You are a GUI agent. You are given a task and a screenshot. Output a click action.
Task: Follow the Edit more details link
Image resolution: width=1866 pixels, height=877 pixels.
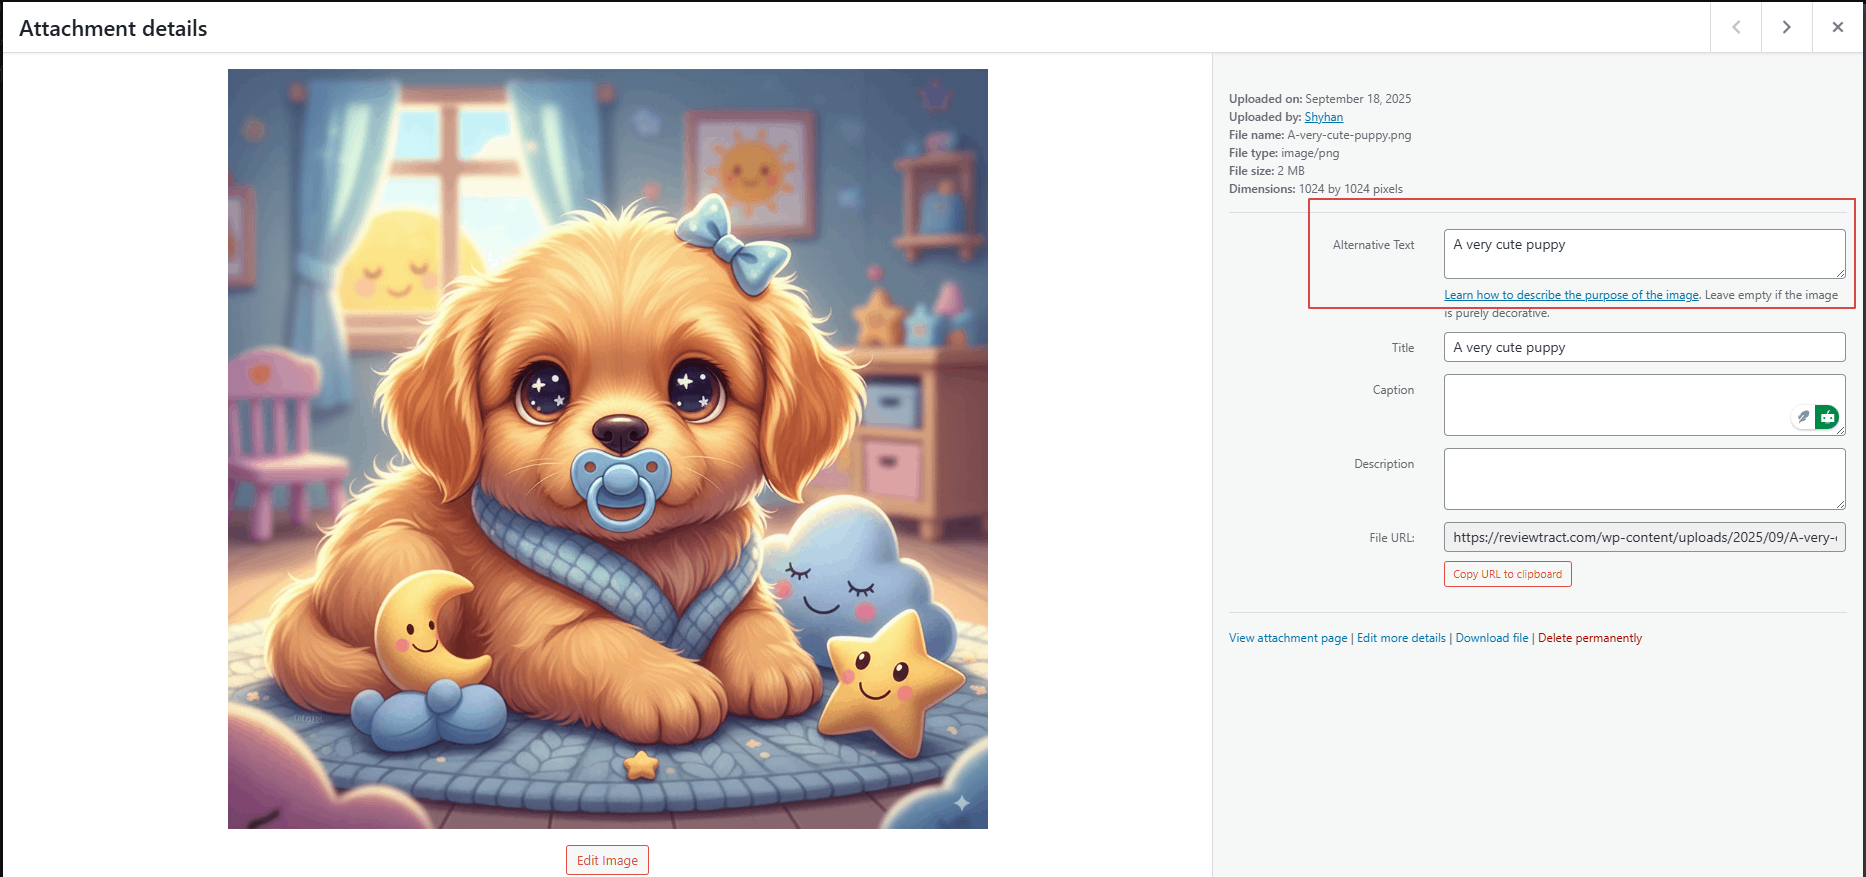coord(1401,638)
